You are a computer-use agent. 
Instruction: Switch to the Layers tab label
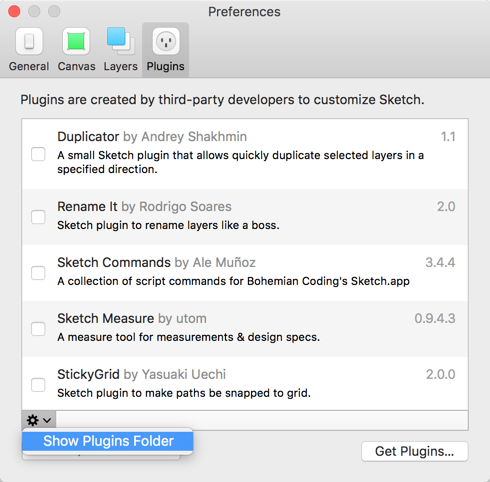coord(120,66)
